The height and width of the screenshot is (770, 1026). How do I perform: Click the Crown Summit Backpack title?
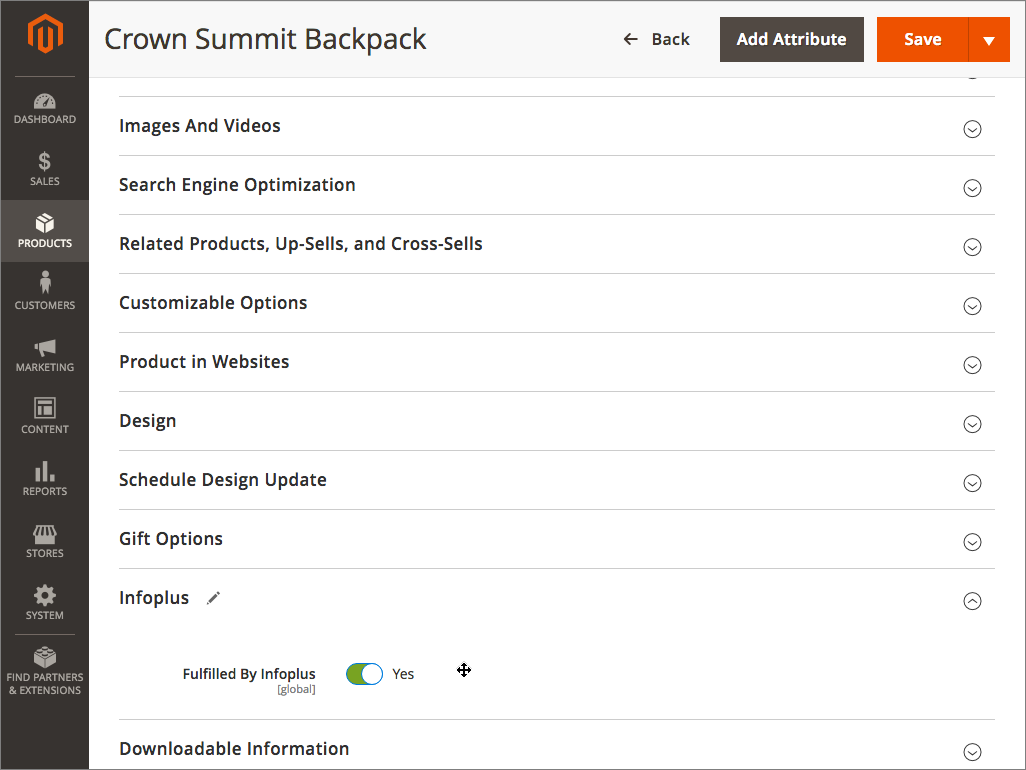[265, 40]
